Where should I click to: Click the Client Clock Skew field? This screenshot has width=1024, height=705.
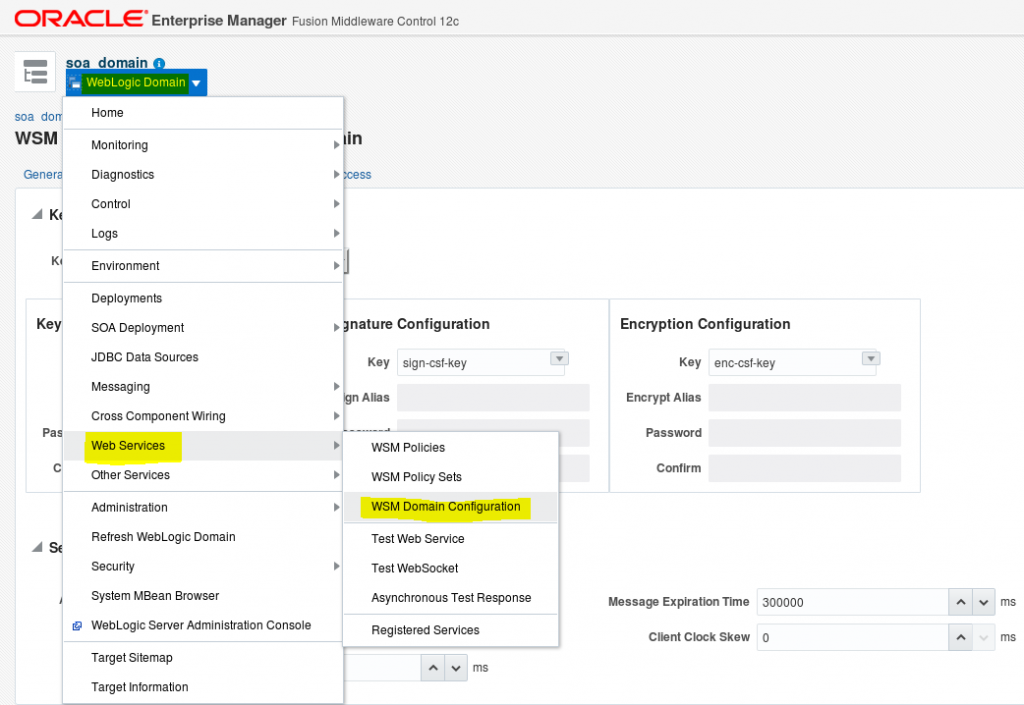852,637
